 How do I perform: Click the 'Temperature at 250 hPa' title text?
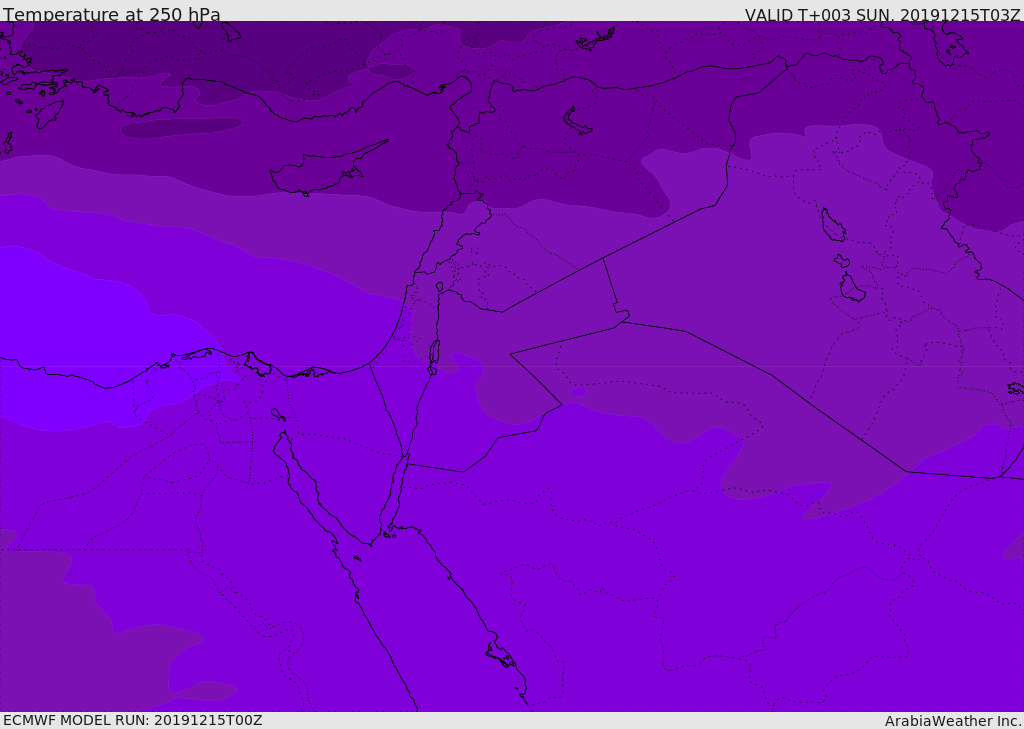112,14
